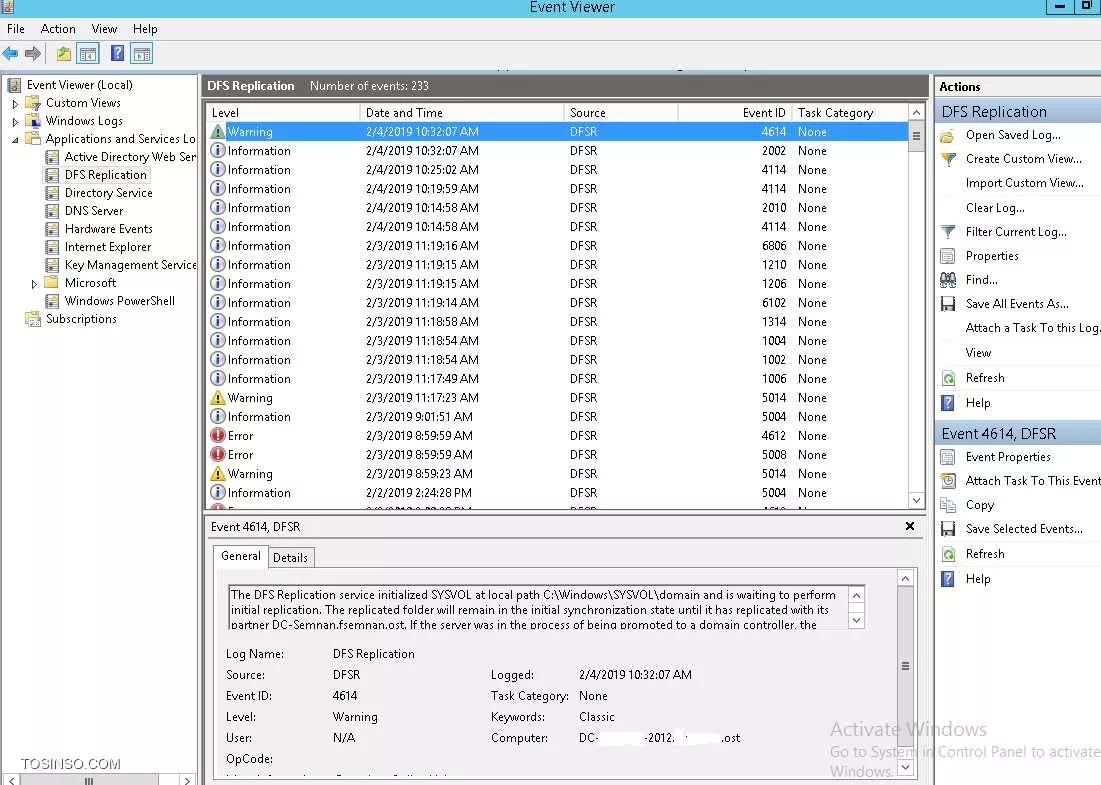Sort by Event ID column header
Image resolution: width=1101 pixels, height=785 pixels.
pos(734,113)
